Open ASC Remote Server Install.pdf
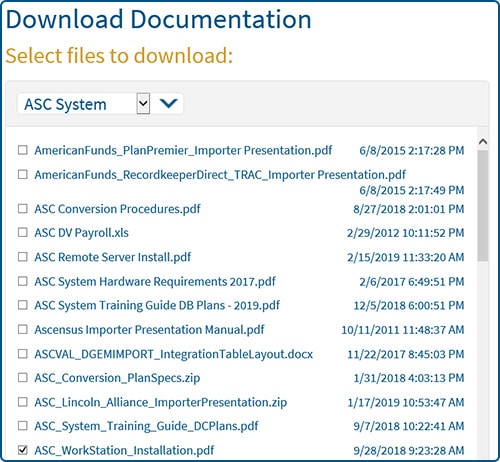500x462 pixels. [x=113, y=257]
